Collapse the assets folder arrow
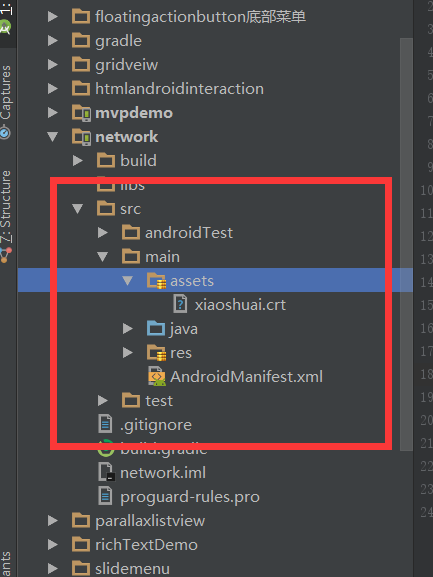The image size is (433, 577). click(128, 281)
